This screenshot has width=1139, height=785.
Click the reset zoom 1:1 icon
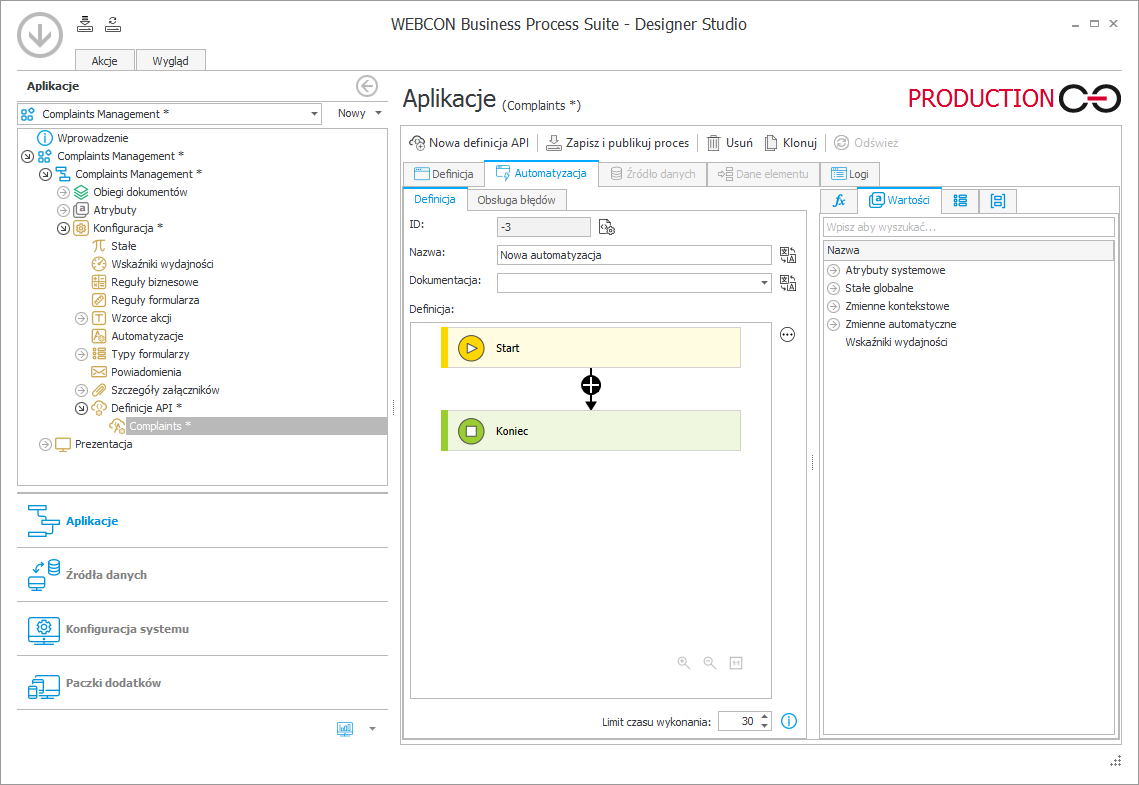click(x=736, y=663)
